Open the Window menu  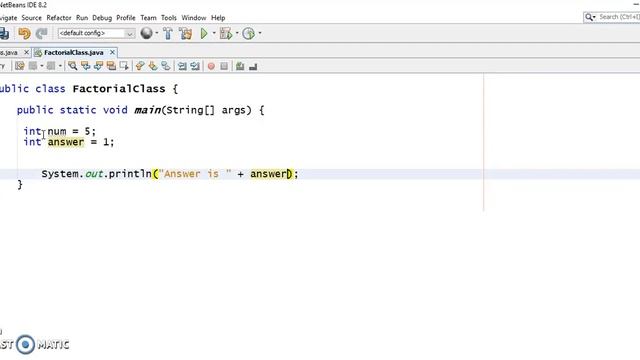click(x=193, y=18)
